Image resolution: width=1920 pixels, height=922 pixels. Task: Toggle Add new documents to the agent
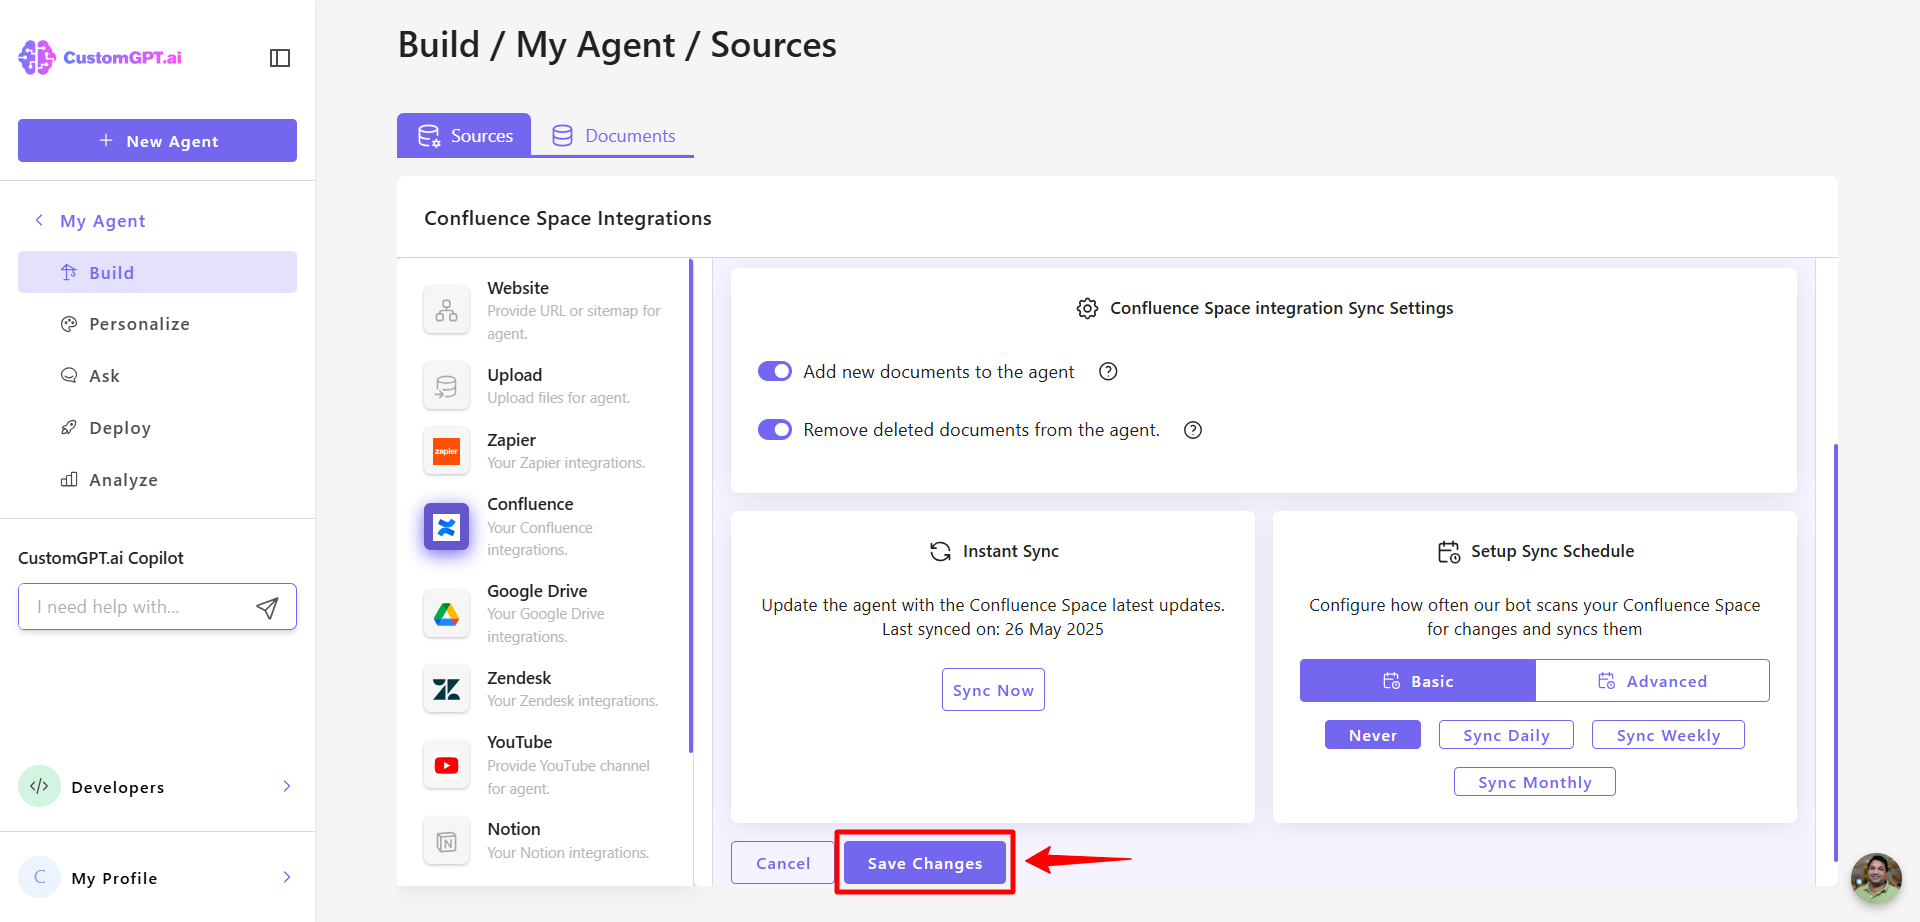click(x=775, y=371)
